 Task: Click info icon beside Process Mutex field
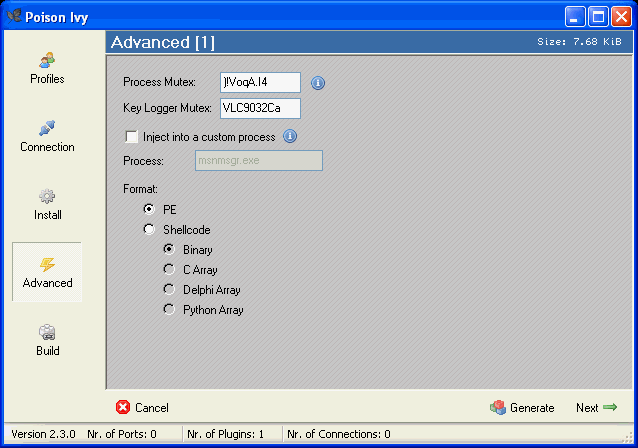point(318,83)
